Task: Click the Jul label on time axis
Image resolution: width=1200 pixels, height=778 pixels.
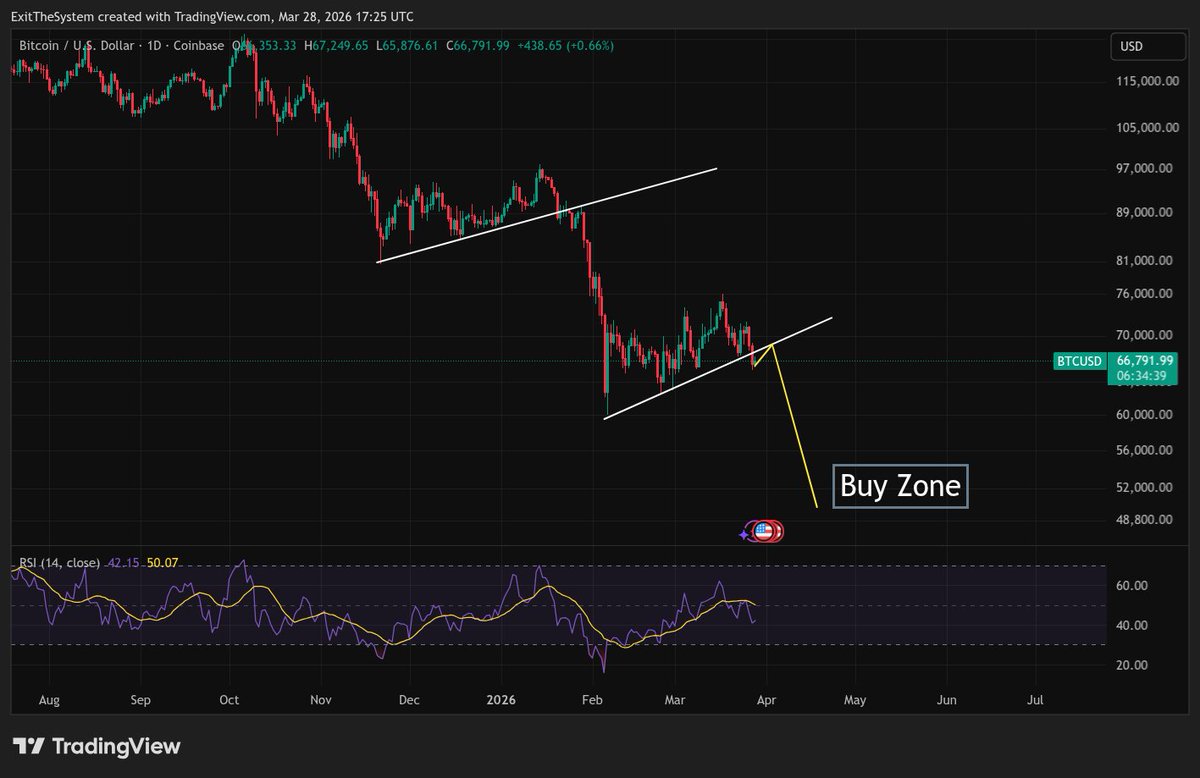Action: pyautogui.click(x=1035, y=701)
